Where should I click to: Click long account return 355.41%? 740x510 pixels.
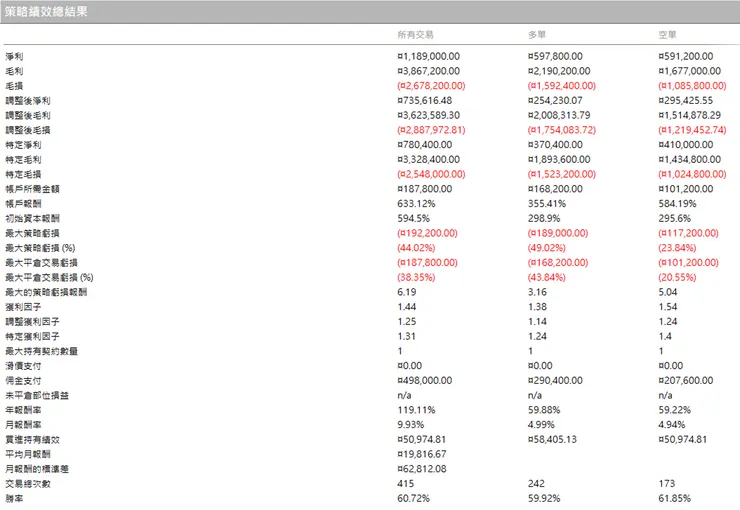[x=547, y=203]
